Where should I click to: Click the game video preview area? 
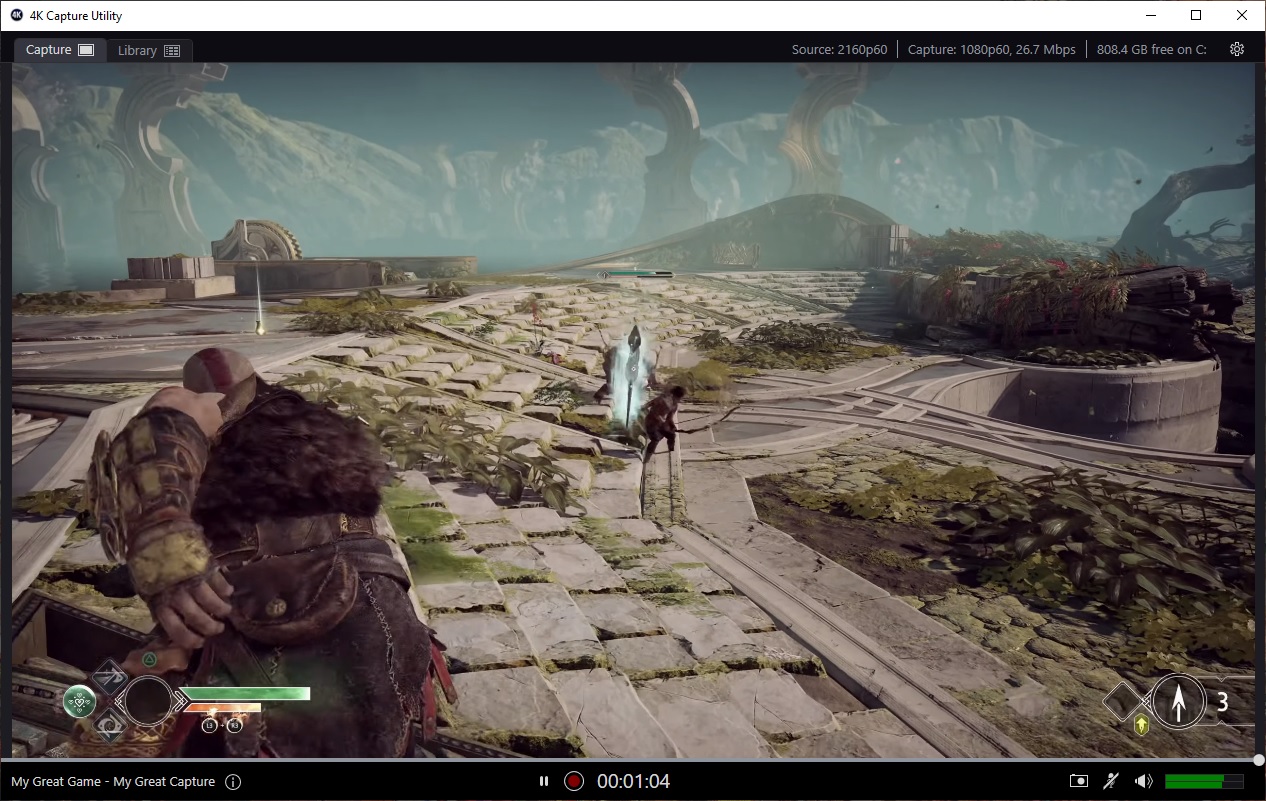coord(633,411)
